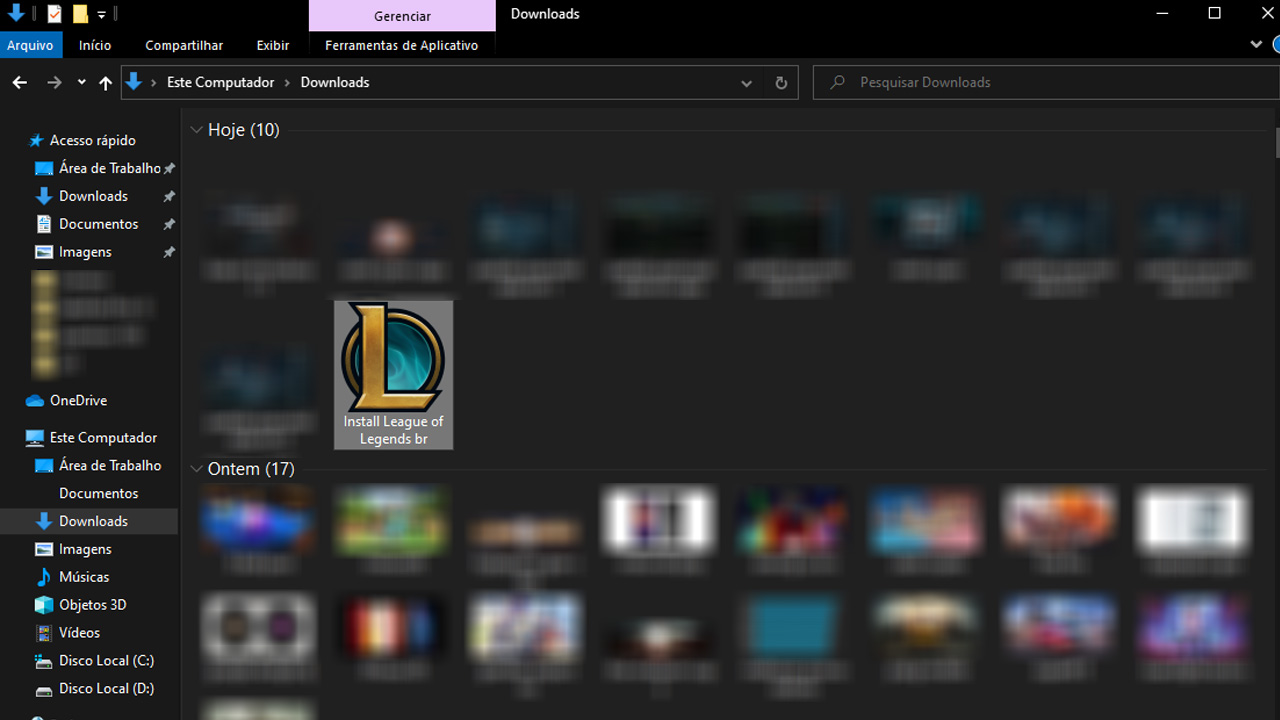Viewport: 1280px width, 720px height.
Task: Switch to the Compartilhar ribbon tab
Action: tap(184, 45)
